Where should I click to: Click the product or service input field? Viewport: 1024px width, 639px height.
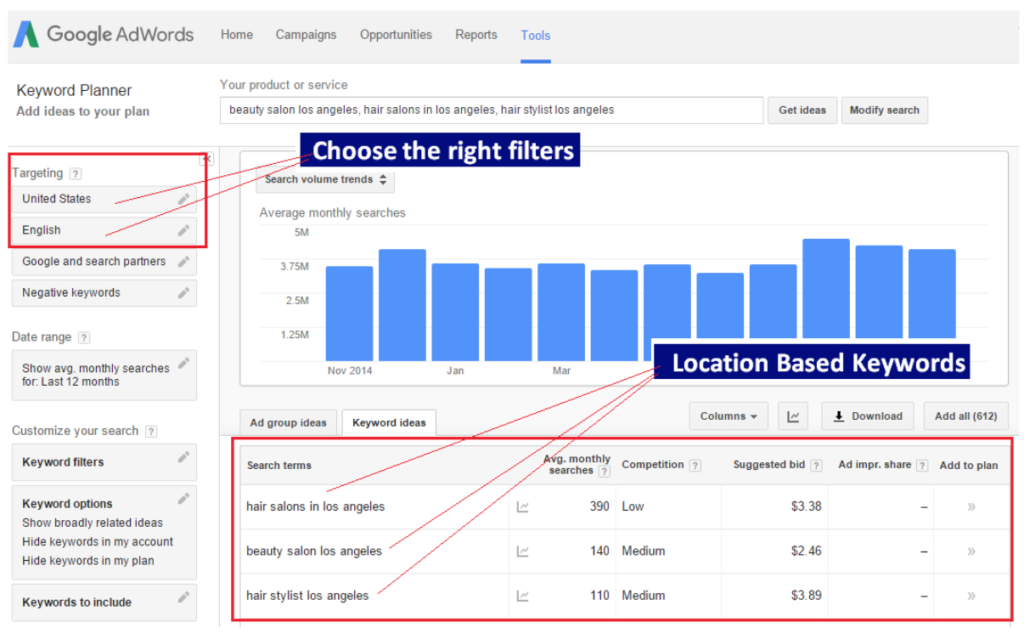pos(490,110)
